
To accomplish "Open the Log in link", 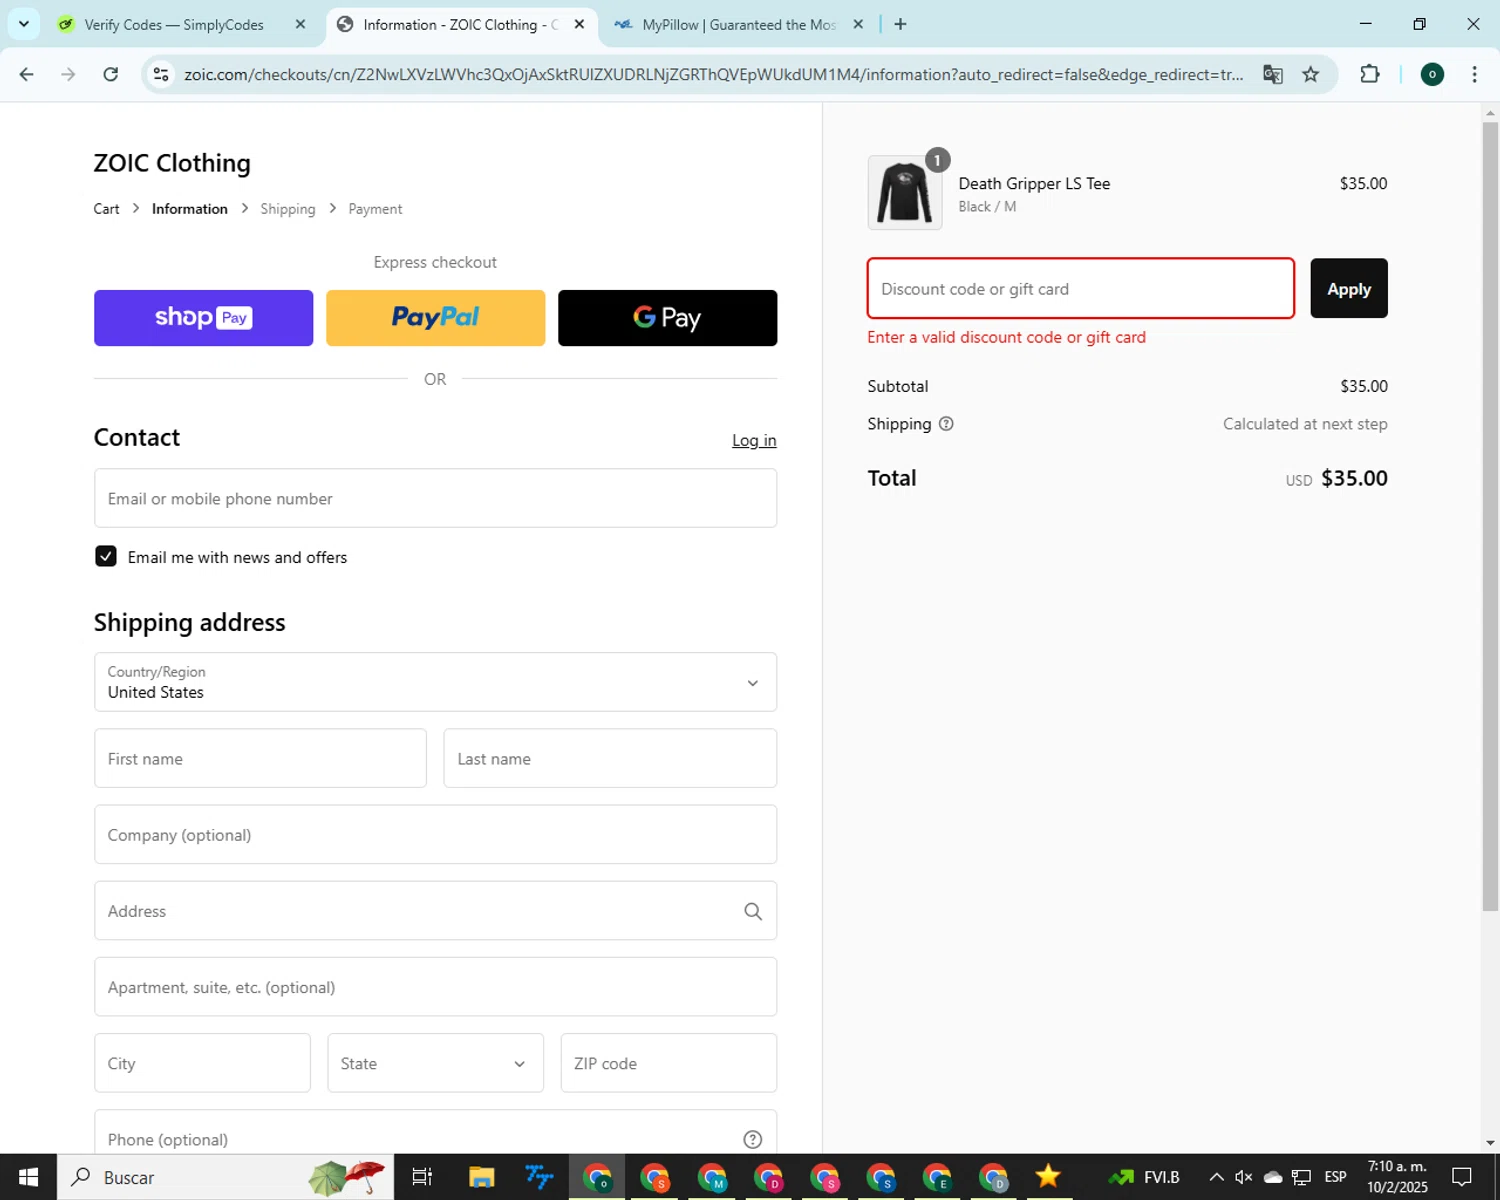I will click(x=754, y=440).
